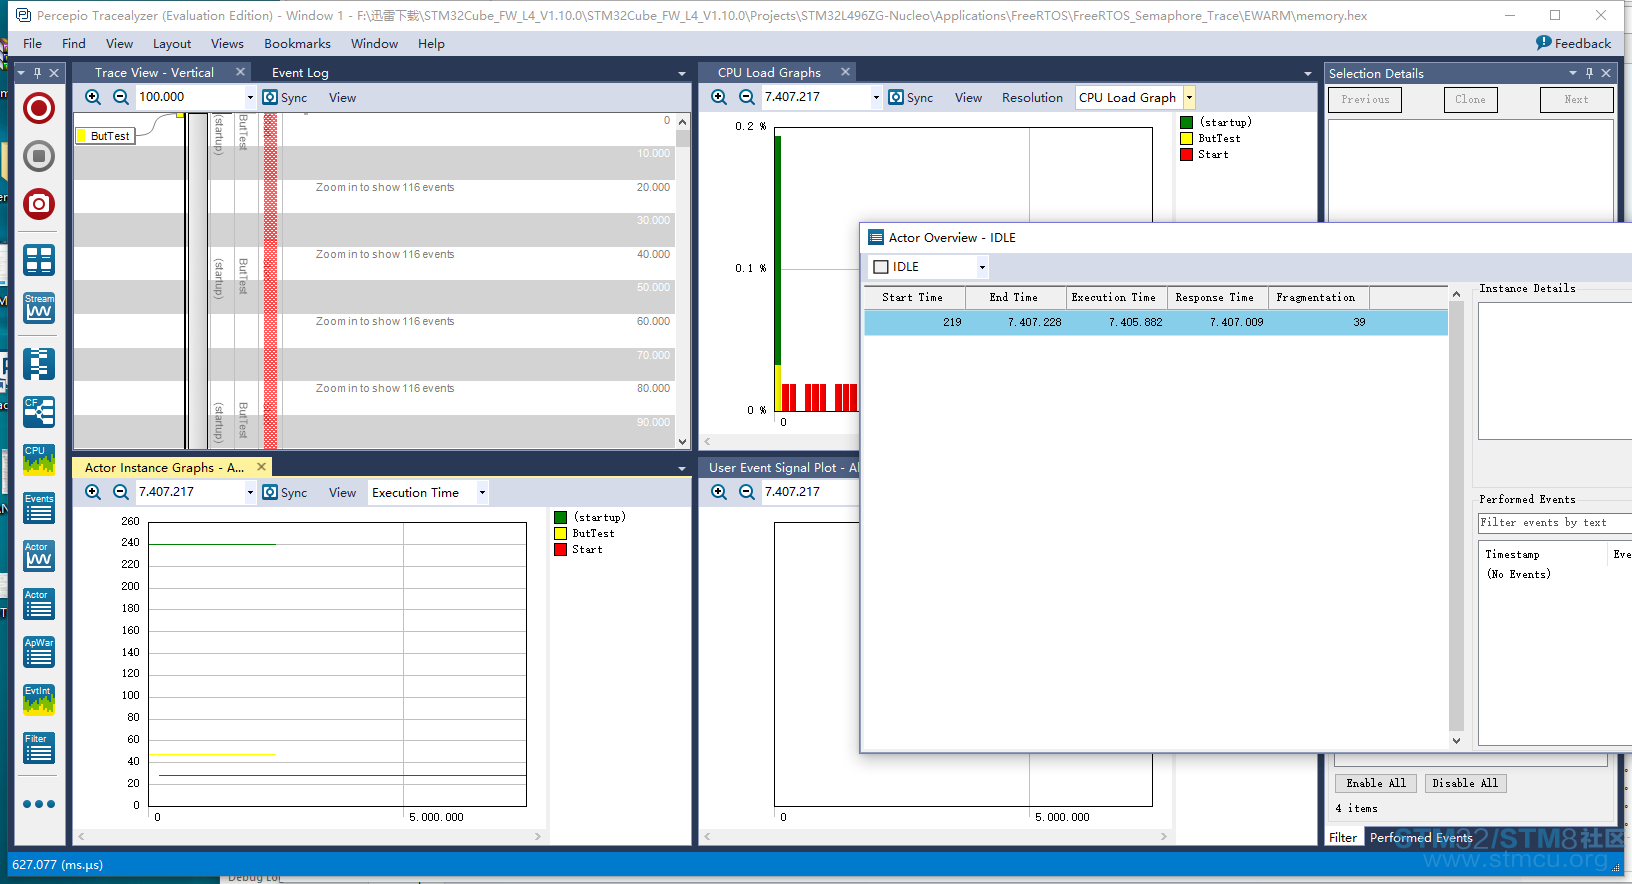Show more sidebar tools via three dots
Image resolution: width=1632 pixels, height=884 pixels.
click(39, 804)
